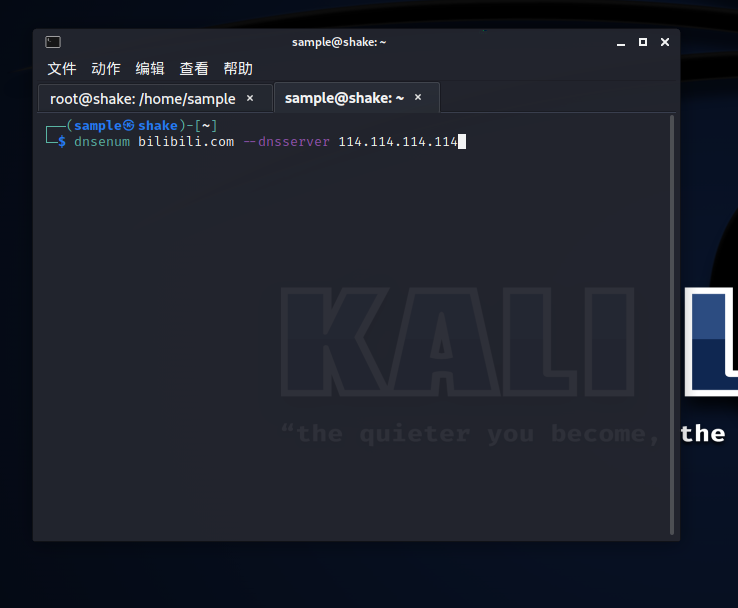Viewport: 738px width, 608px height.
Task: Close the terminal window
Action: tap(665, 42)
